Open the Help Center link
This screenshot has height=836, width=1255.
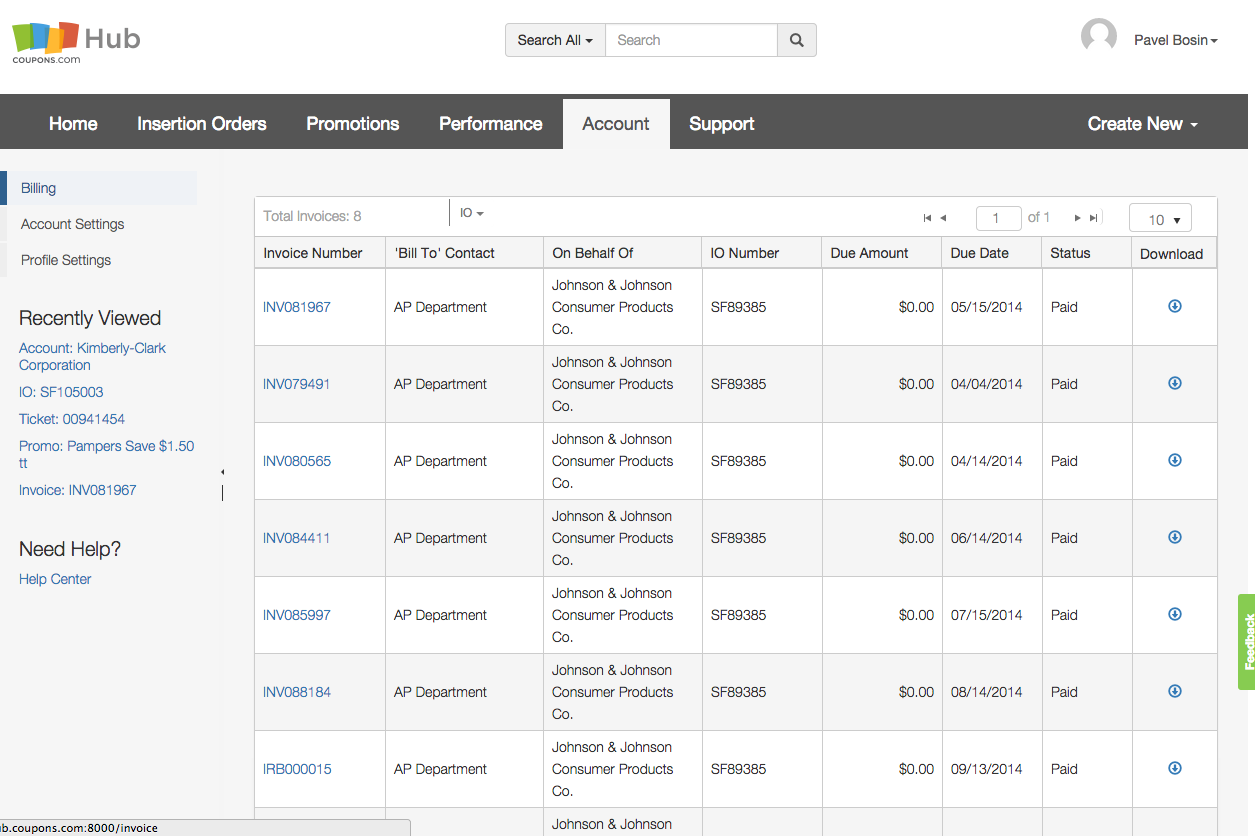click(55, 579)
